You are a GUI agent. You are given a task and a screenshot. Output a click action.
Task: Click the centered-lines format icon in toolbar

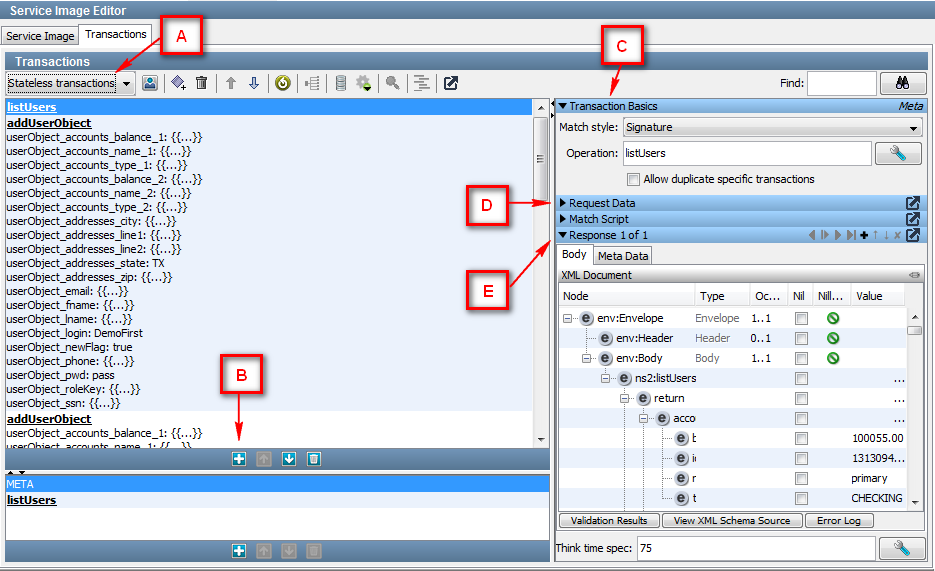(422, 83)
